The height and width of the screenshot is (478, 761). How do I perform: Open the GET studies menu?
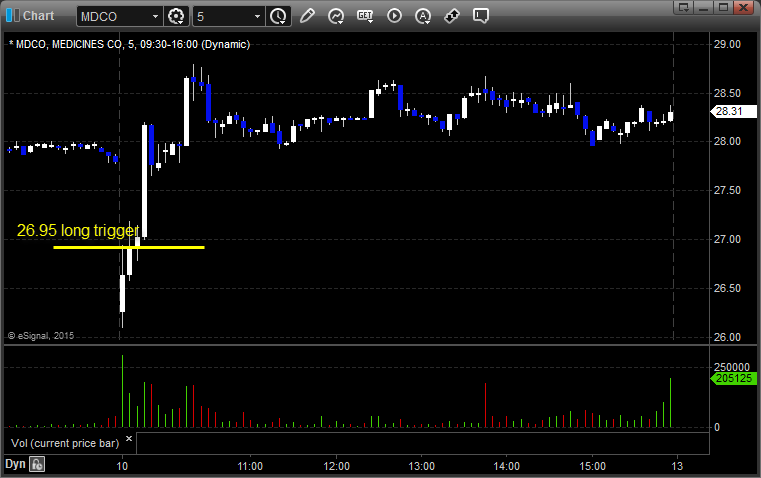[x=365, y=16]
